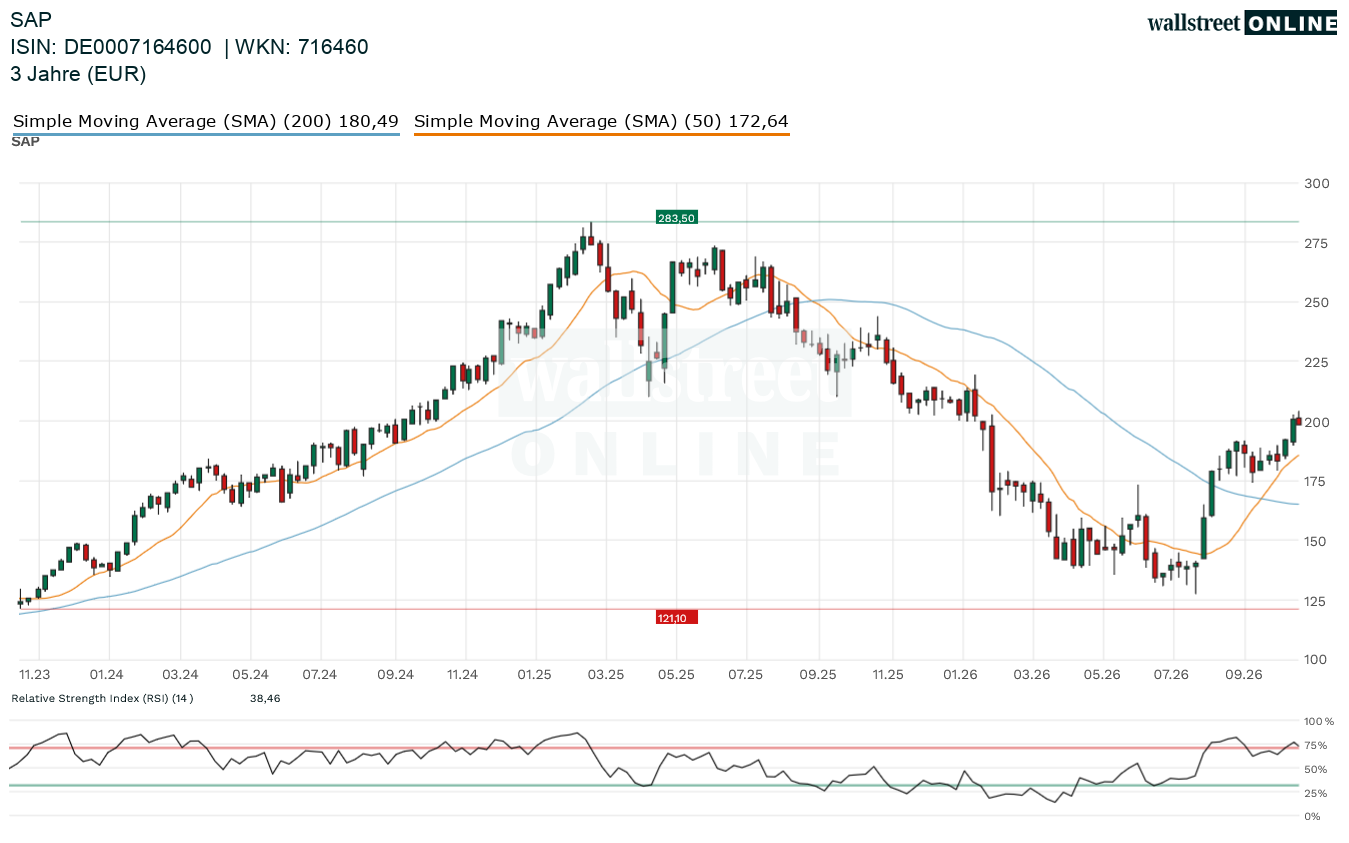Click the 03.25 date axis label
The height and width of the screenshot is (843, 1349).
pyautogui.click(x=606, y=675)
